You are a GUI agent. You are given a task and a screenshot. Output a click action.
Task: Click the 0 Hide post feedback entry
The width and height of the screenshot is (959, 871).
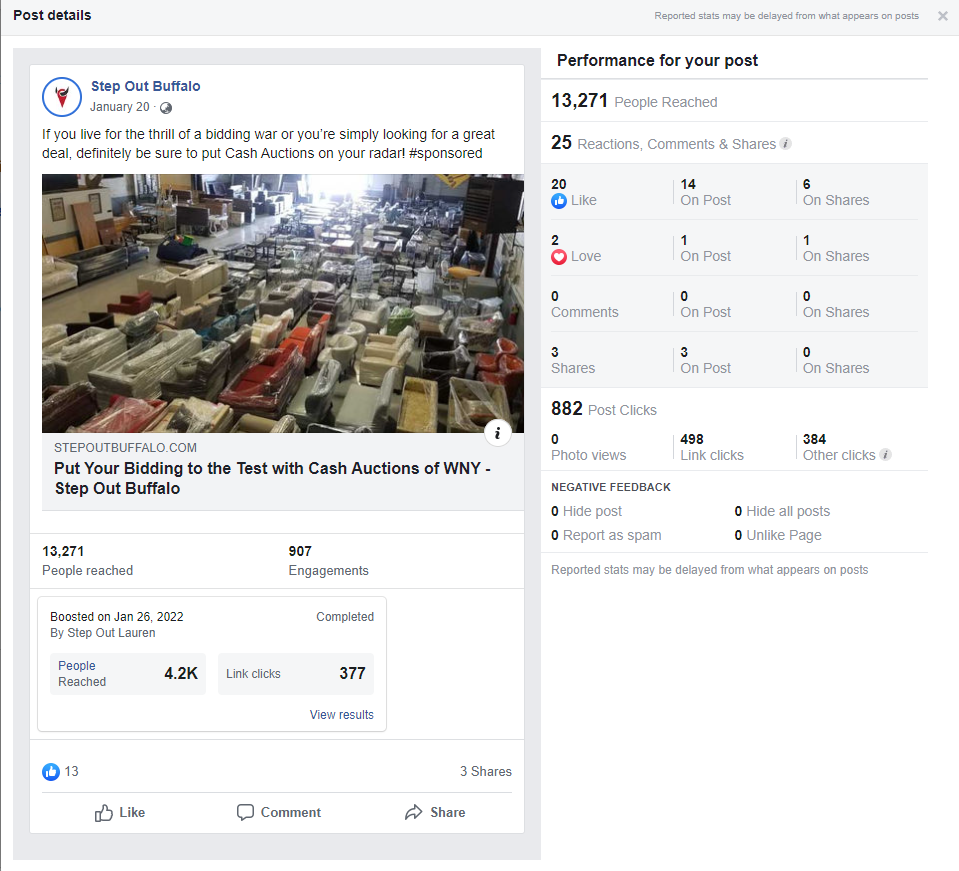click(587, 511)
